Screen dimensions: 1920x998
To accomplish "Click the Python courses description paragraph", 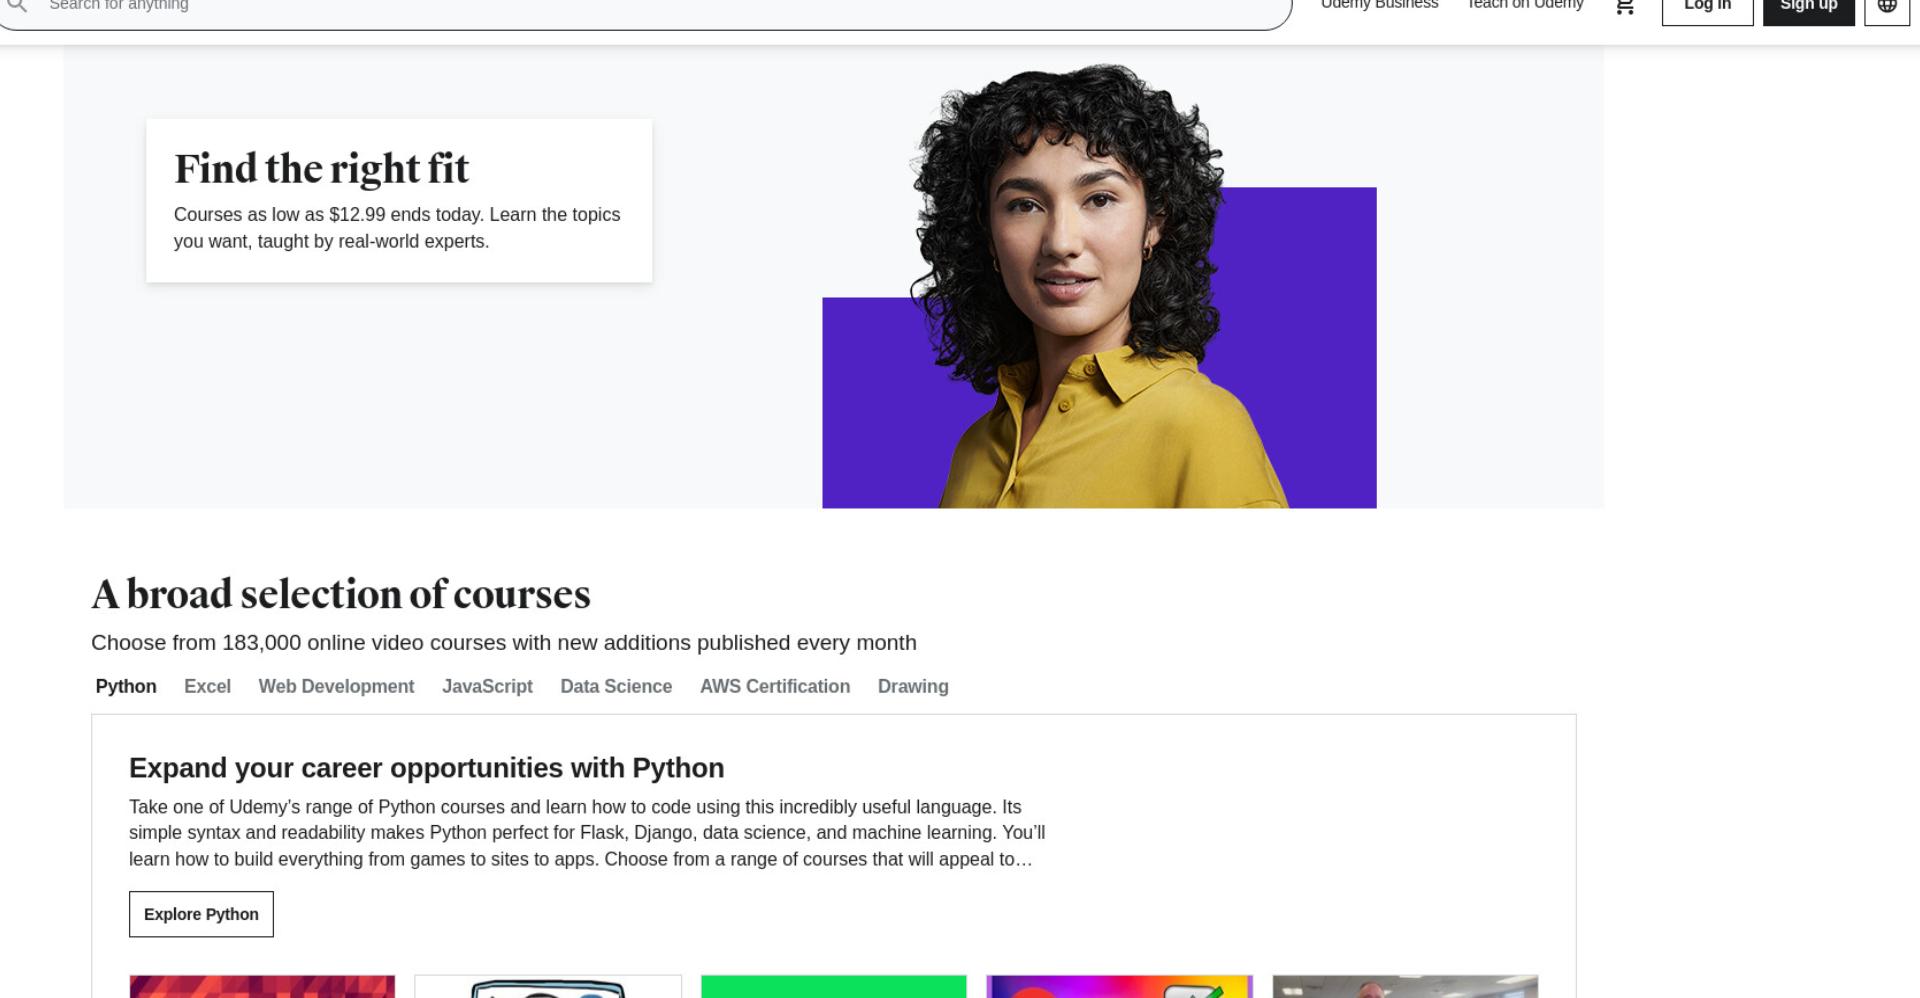I will click(587, 833).
